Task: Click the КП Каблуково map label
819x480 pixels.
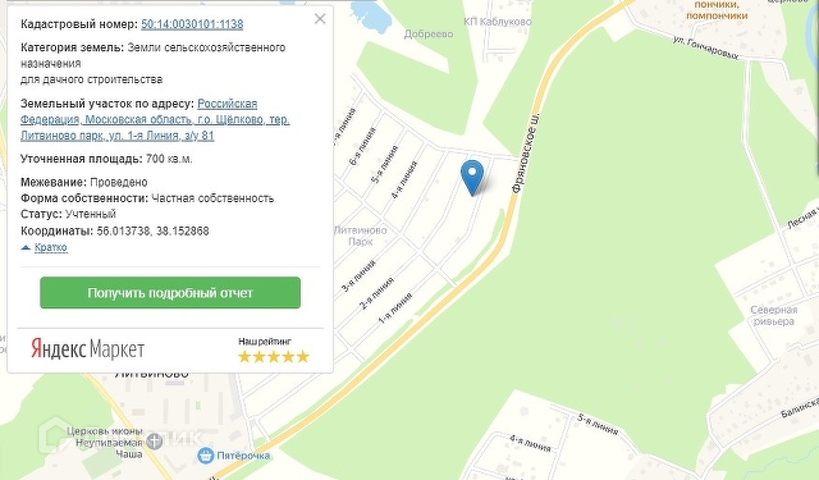Action: [x=497, y=22]
